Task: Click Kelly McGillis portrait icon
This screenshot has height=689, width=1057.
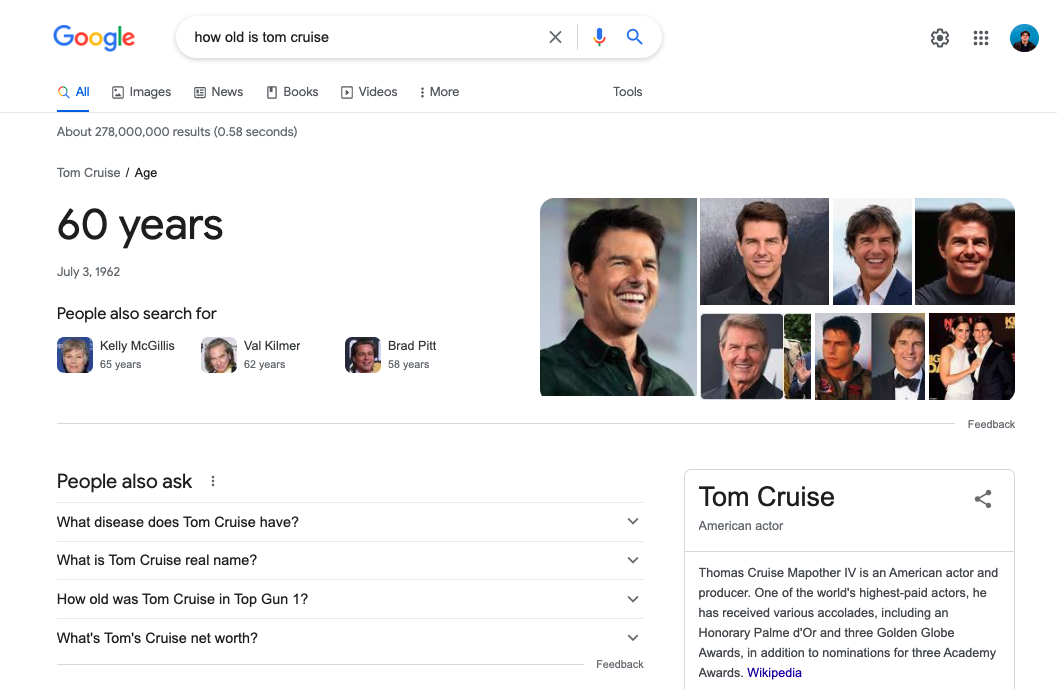Action: tap(75, 355)
